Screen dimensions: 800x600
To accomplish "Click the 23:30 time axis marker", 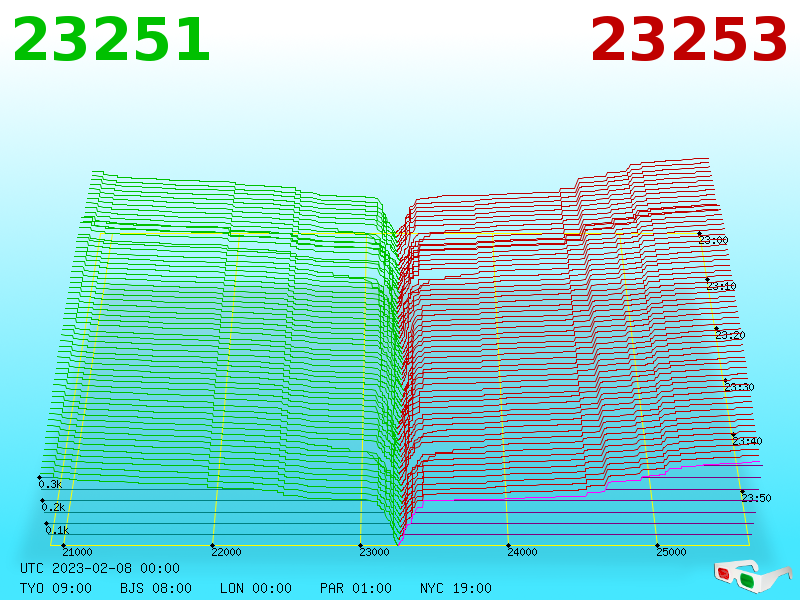I will pyautogui.click(x=739, y=387).
